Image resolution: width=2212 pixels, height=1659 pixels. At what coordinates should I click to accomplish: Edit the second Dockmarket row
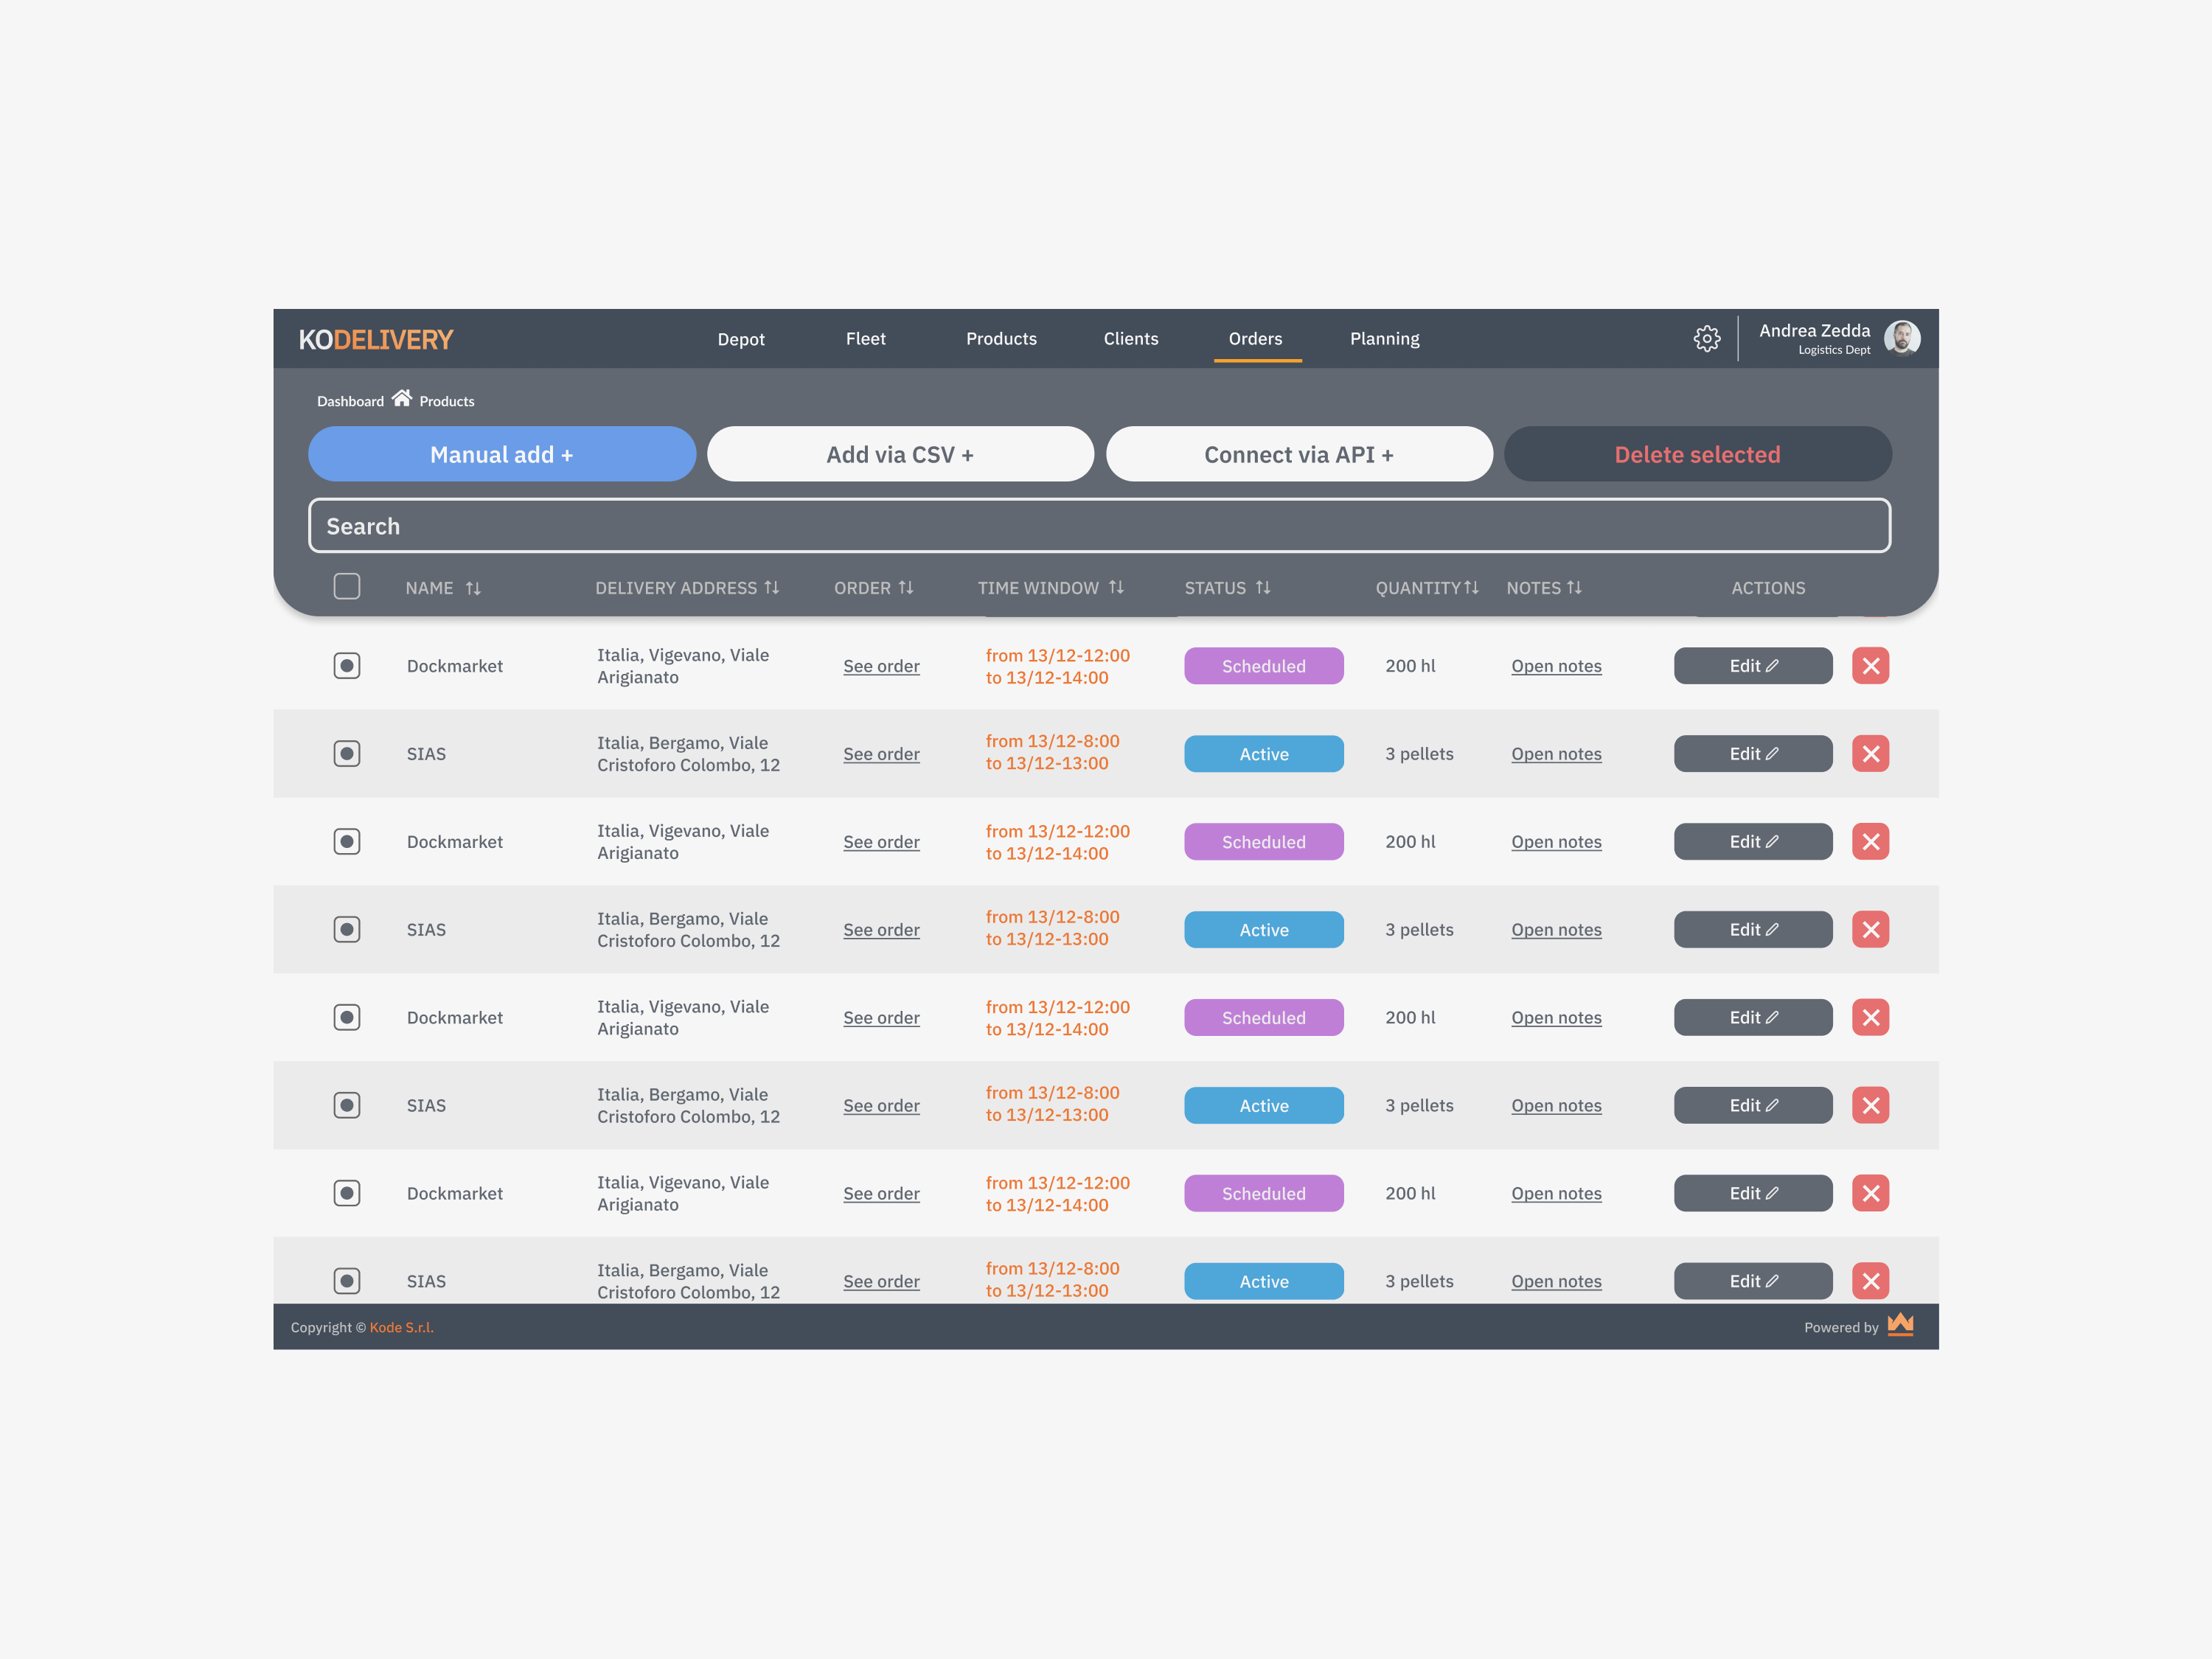click(1753, 842)
